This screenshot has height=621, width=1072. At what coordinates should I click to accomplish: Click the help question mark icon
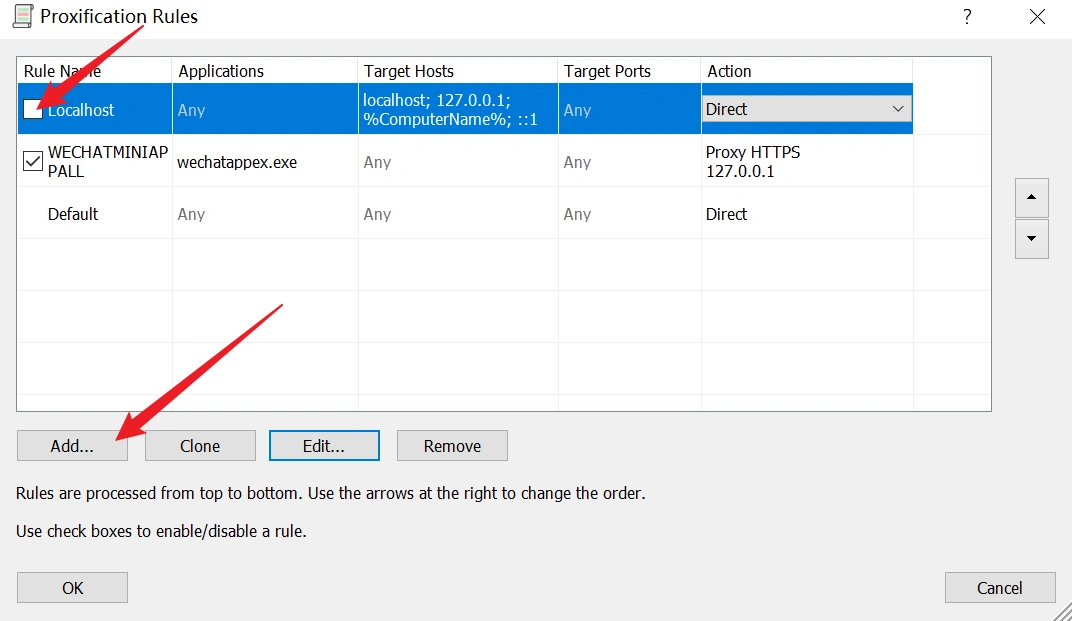point(967,16)
